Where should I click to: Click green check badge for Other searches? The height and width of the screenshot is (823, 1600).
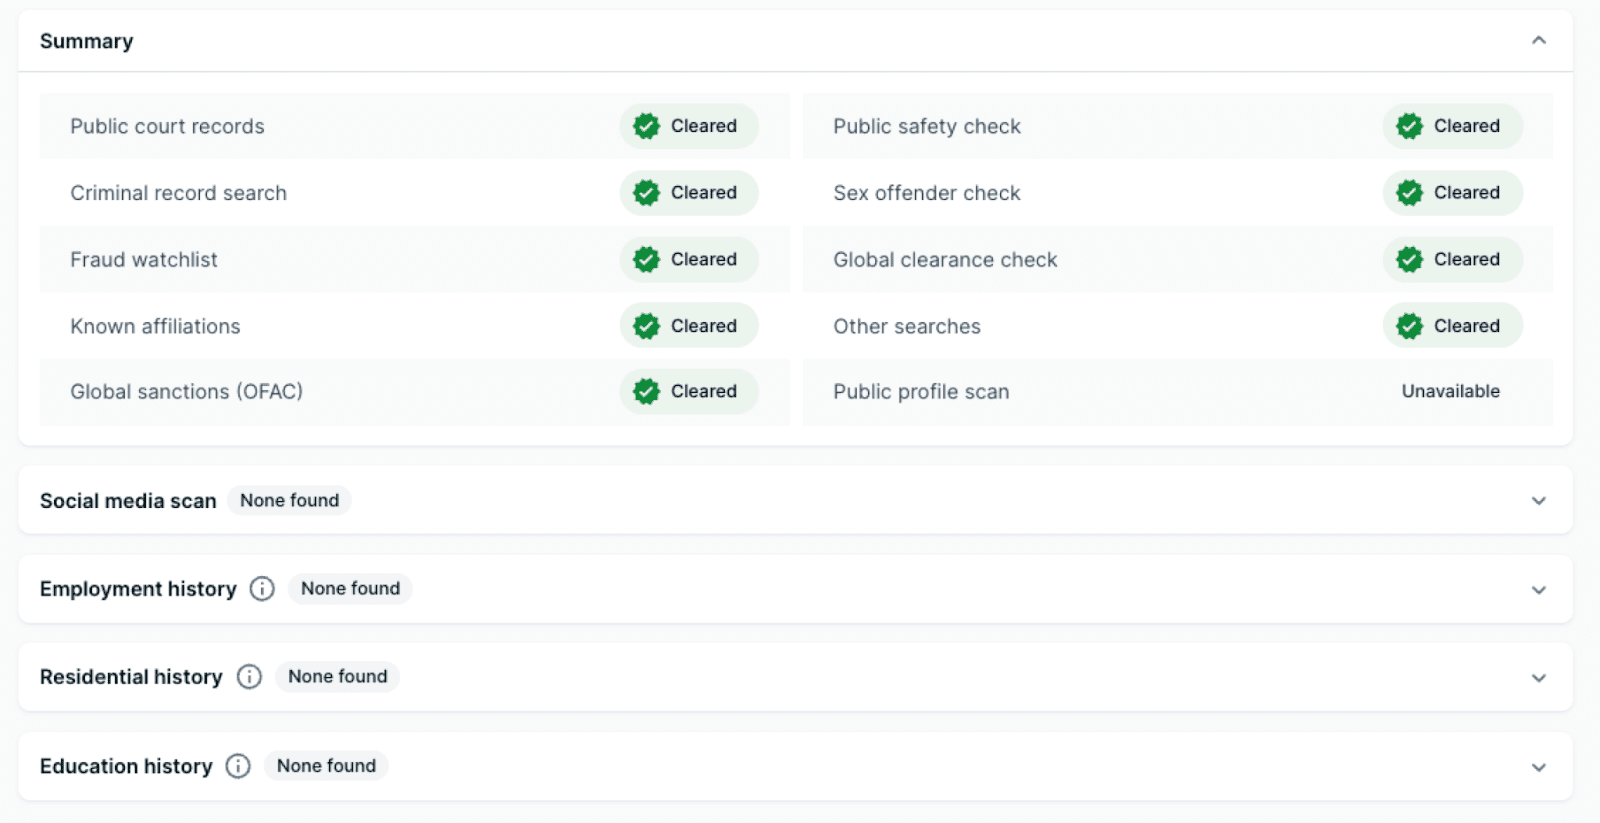pos(1410,326)
